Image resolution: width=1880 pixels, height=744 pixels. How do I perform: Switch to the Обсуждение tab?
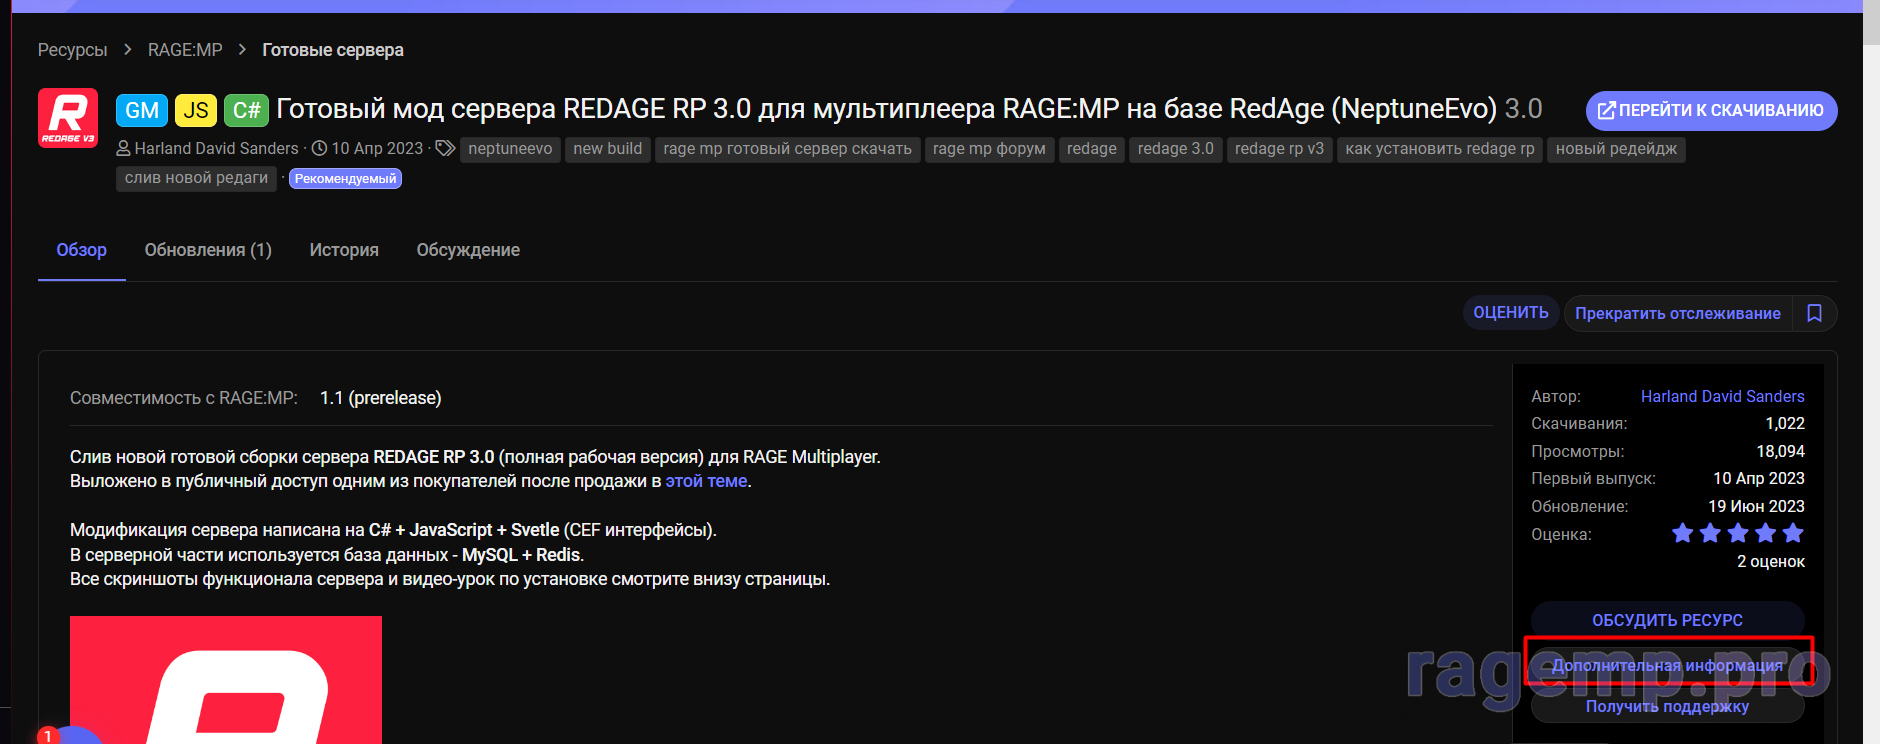coord(468,250)
